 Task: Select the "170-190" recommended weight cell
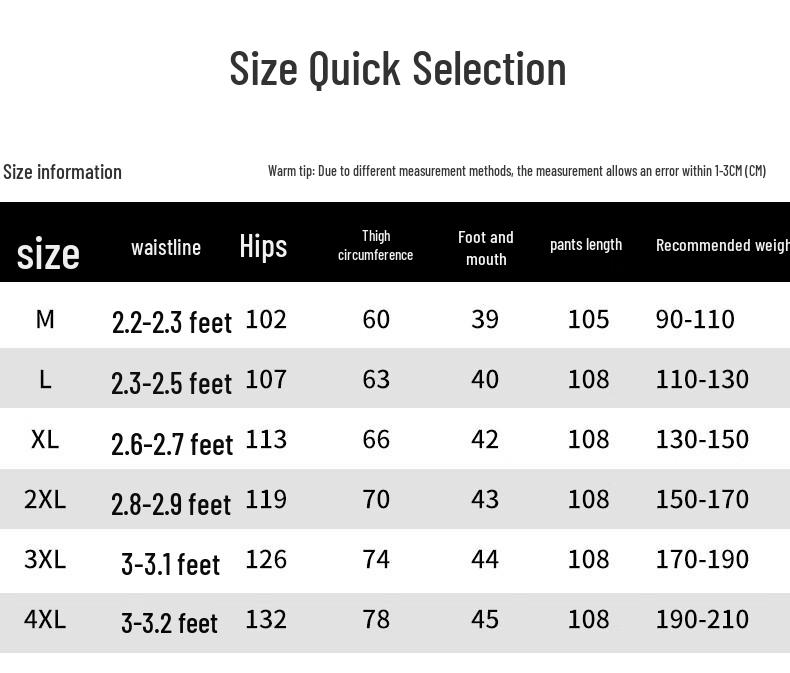point(702,559)
